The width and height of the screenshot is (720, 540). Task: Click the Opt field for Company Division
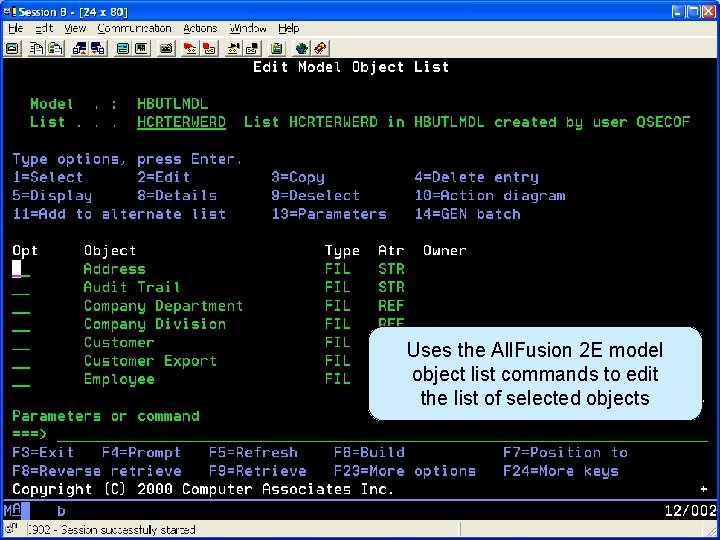click(21, 324)
